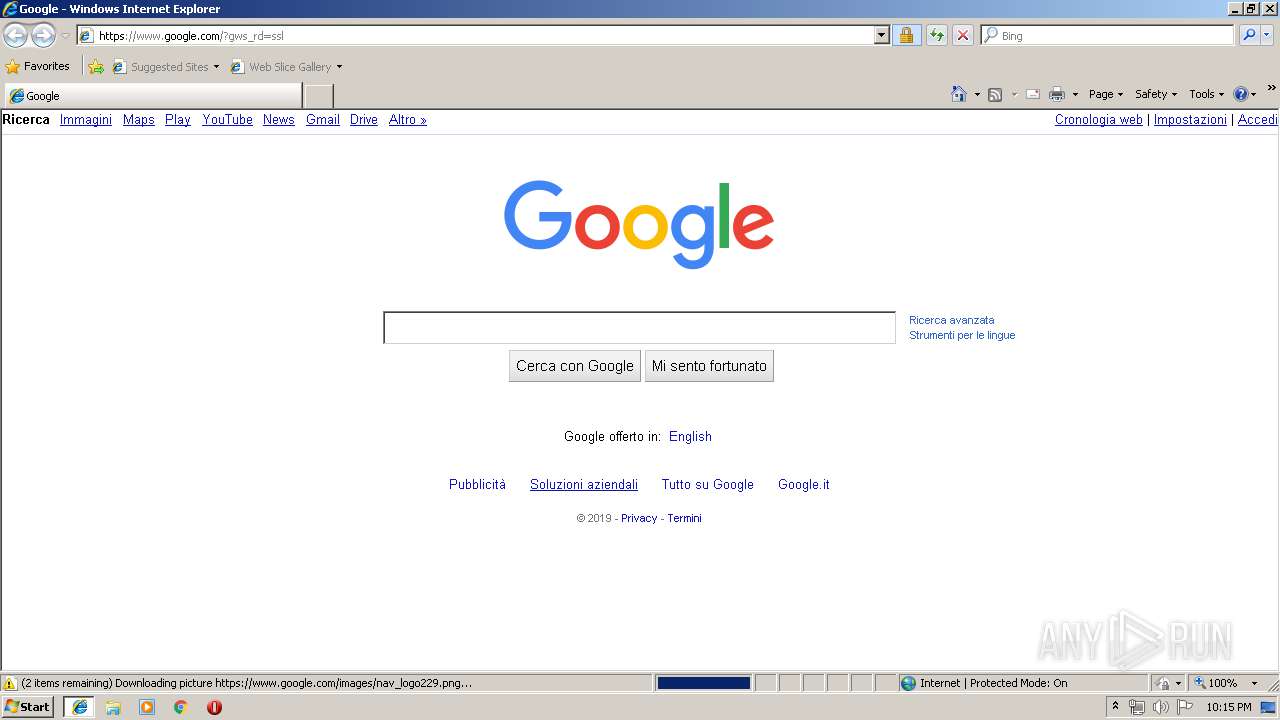Click the browser Forward arrow button
1280x720 pixels.
(x=43, y=36)
